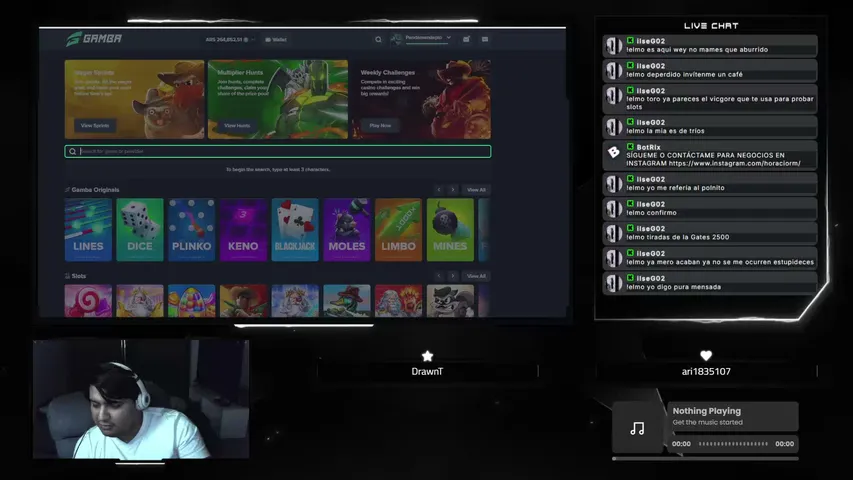Show next Gamba Originals games
The height and width of the screenshot is (480, 853).
(453, 190)
